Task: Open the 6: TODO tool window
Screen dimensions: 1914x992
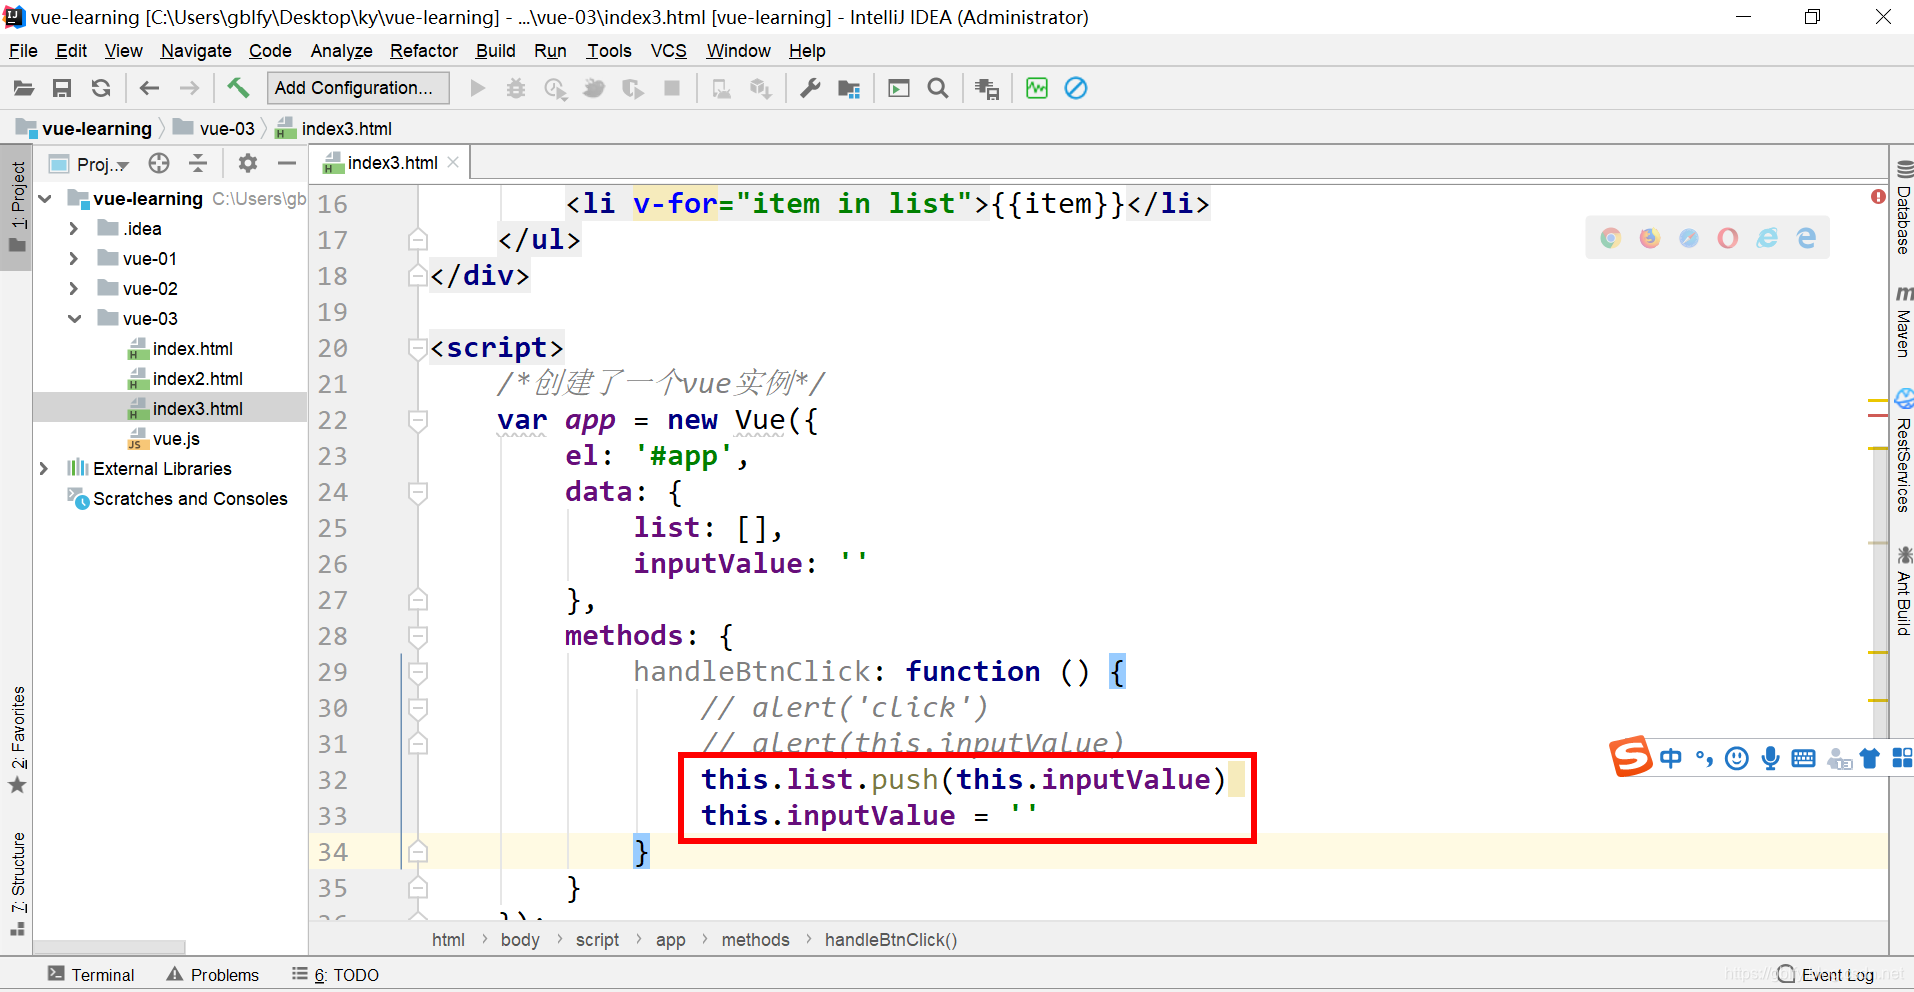Action: click(x=336, y=975)
